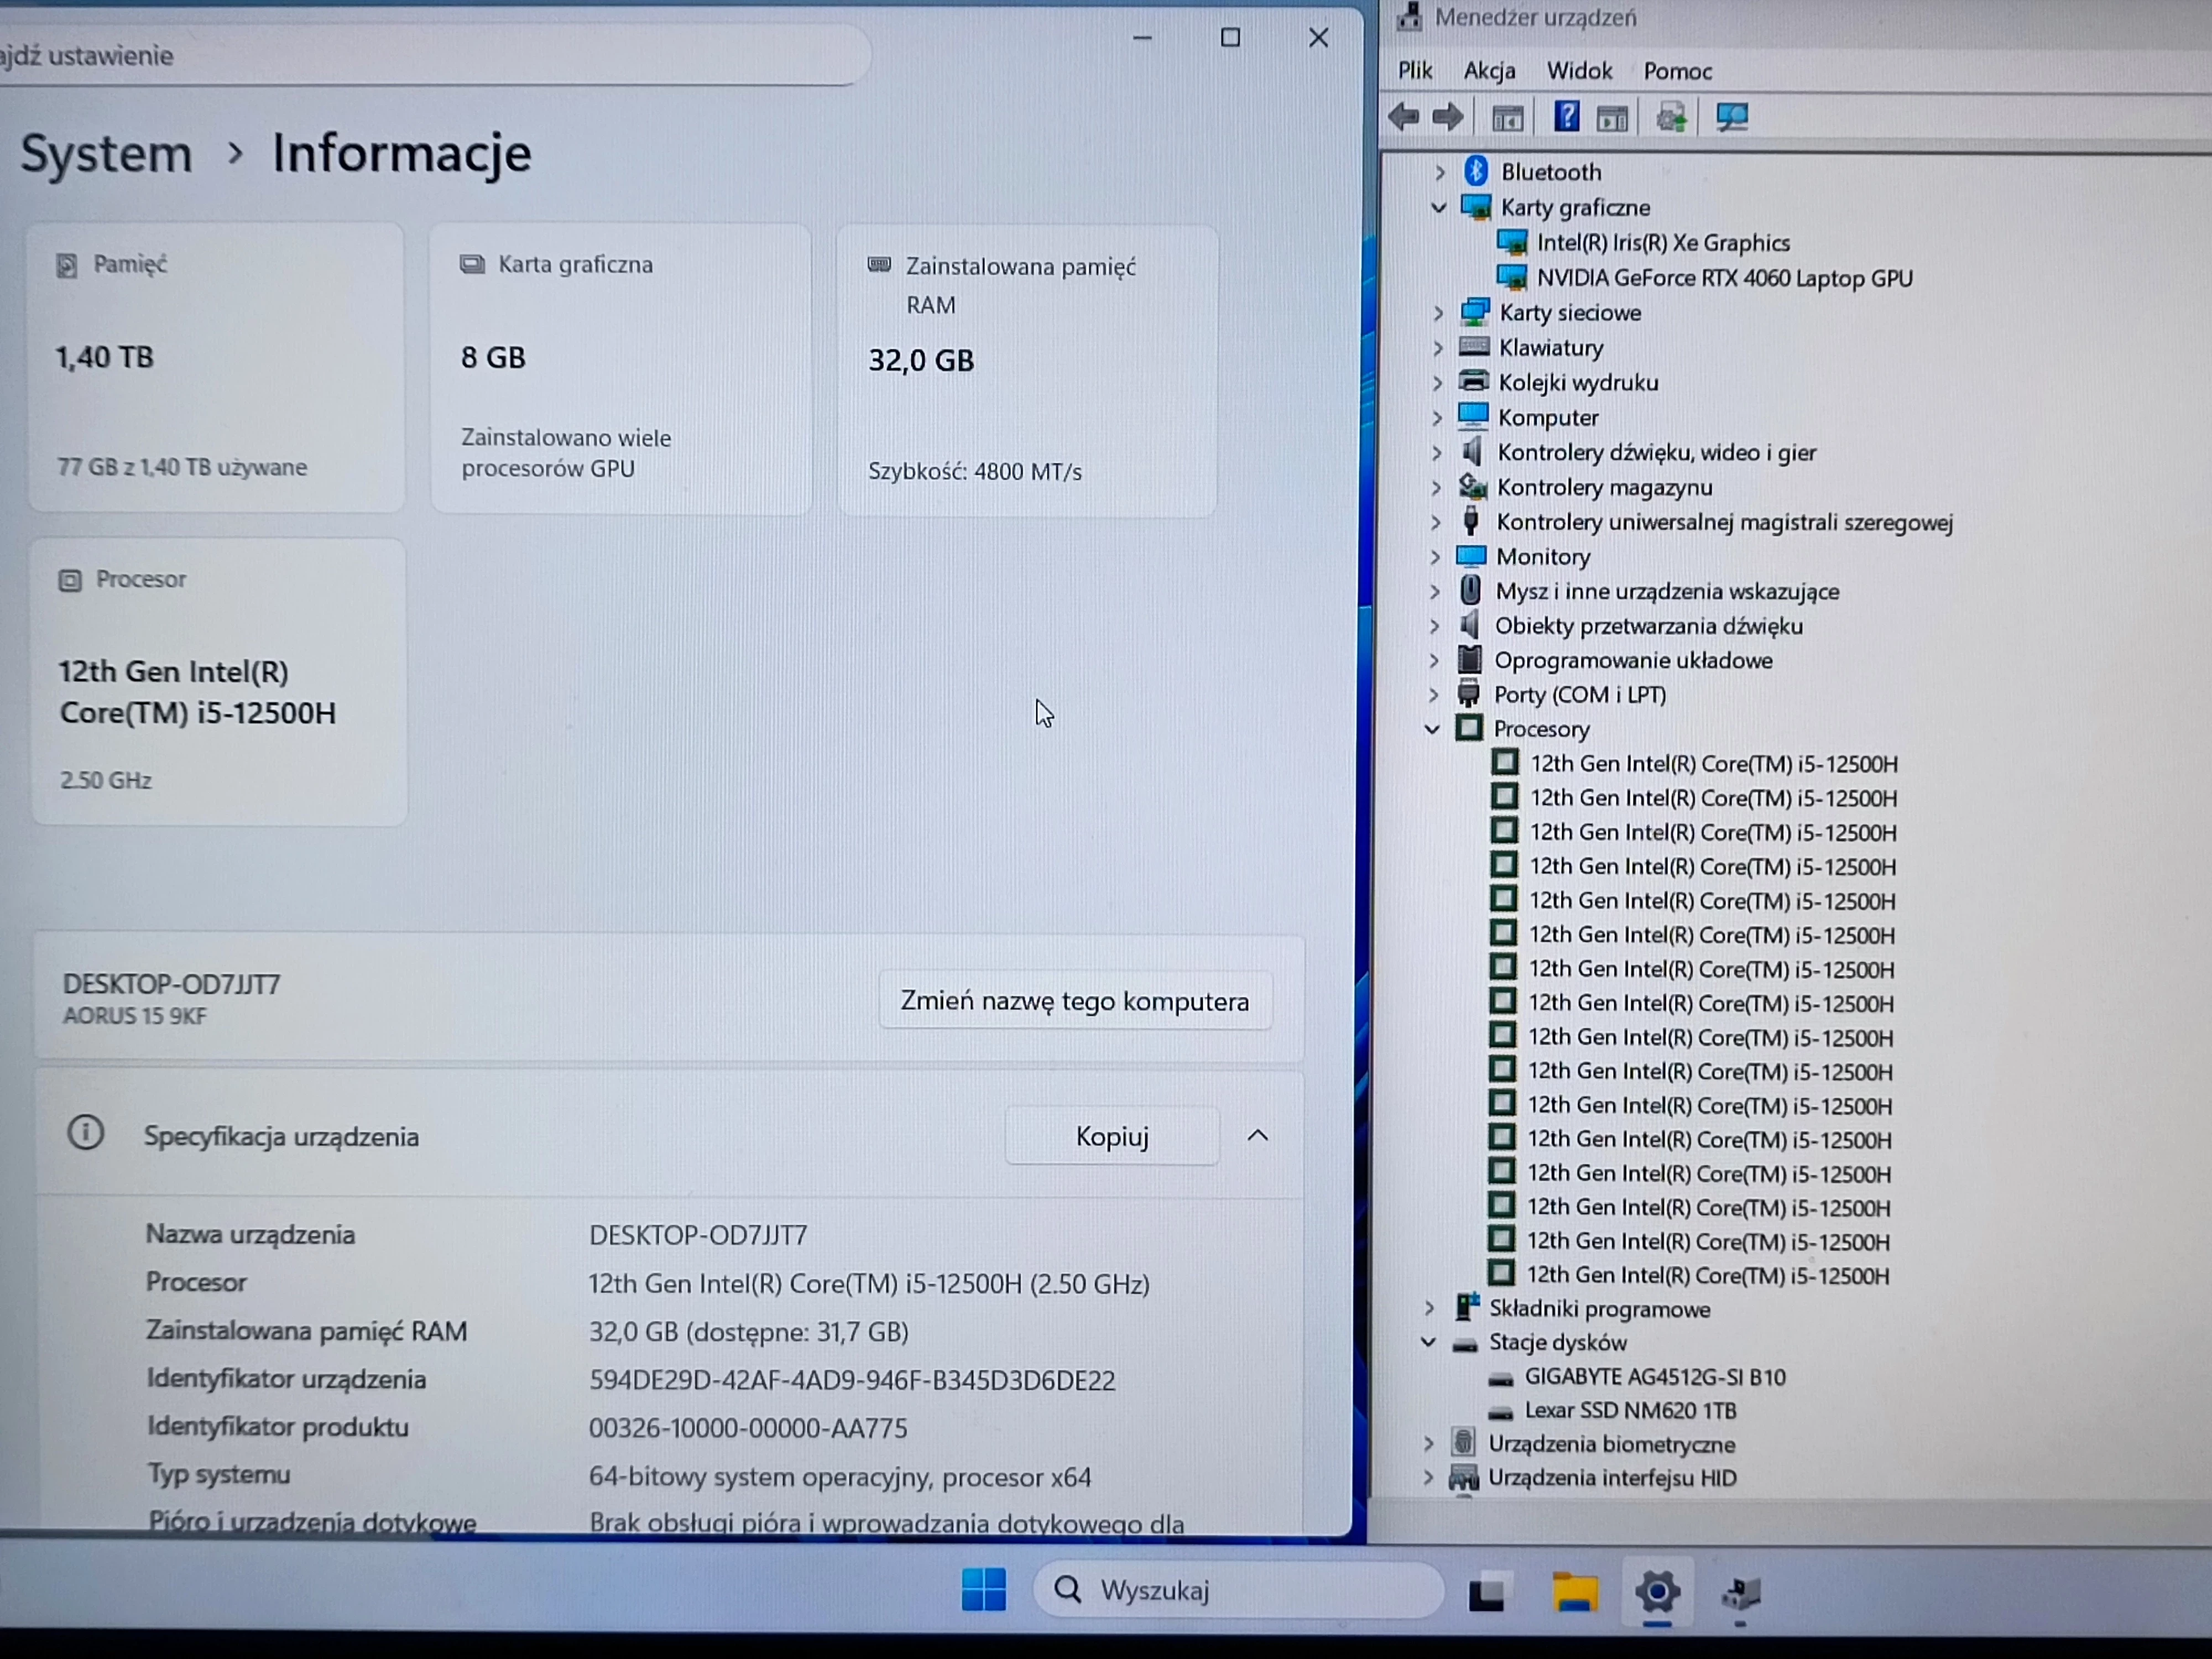Click Zmień nazwę tego komputera button
Viewport: 2212px width, 1659px height.
pyautogui.click(x=1074, y=1001)
